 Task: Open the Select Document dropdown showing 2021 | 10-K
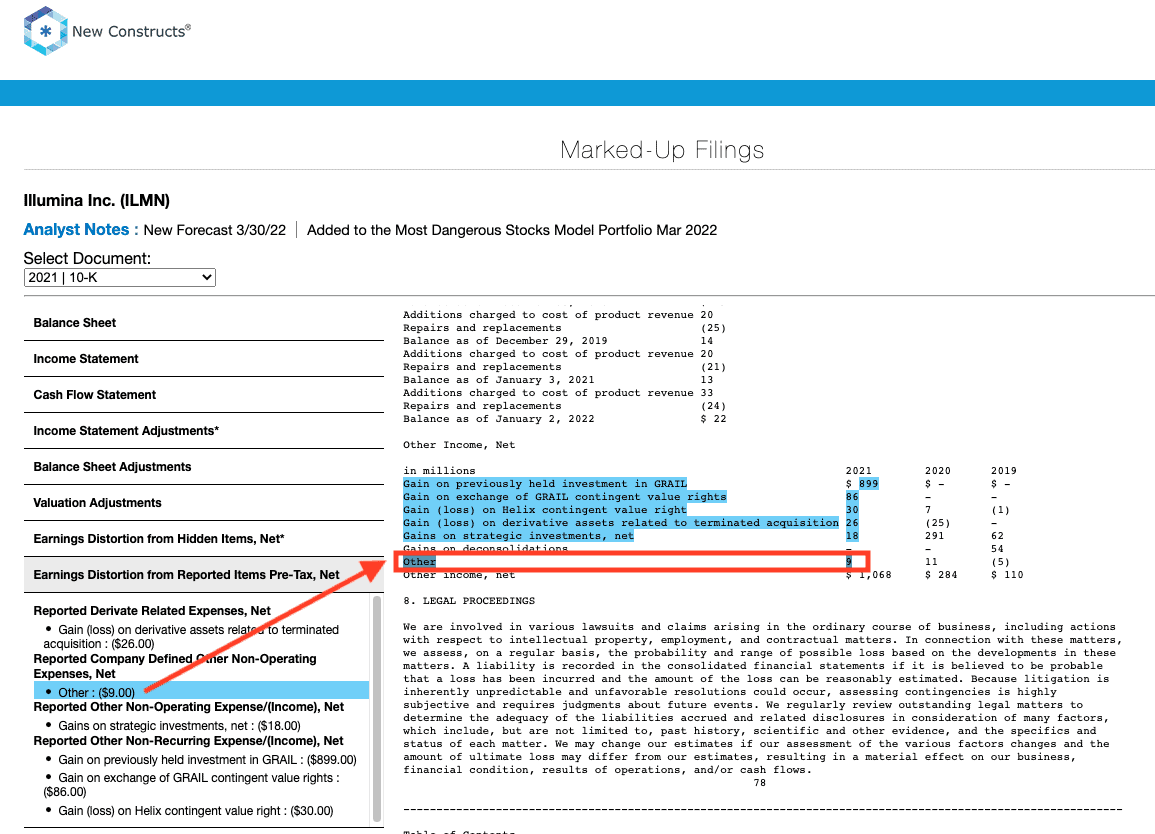click(x=119, y=278)
